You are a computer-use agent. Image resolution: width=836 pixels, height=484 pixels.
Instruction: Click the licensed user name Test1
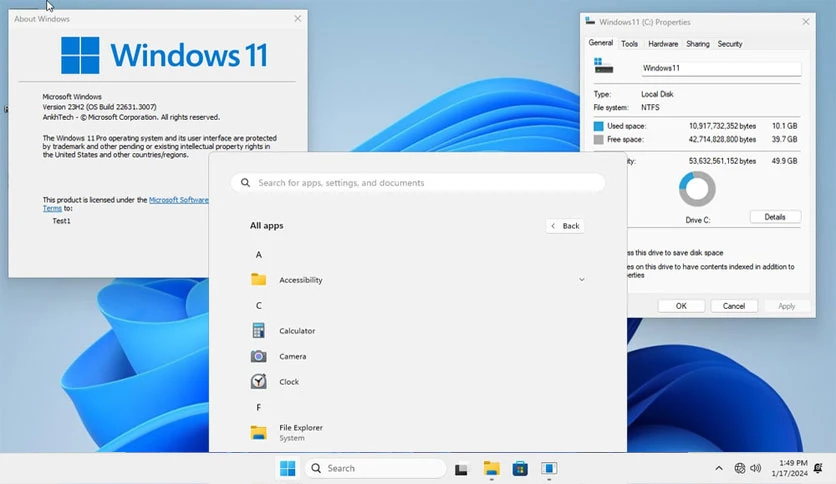(x=61, y=221)
